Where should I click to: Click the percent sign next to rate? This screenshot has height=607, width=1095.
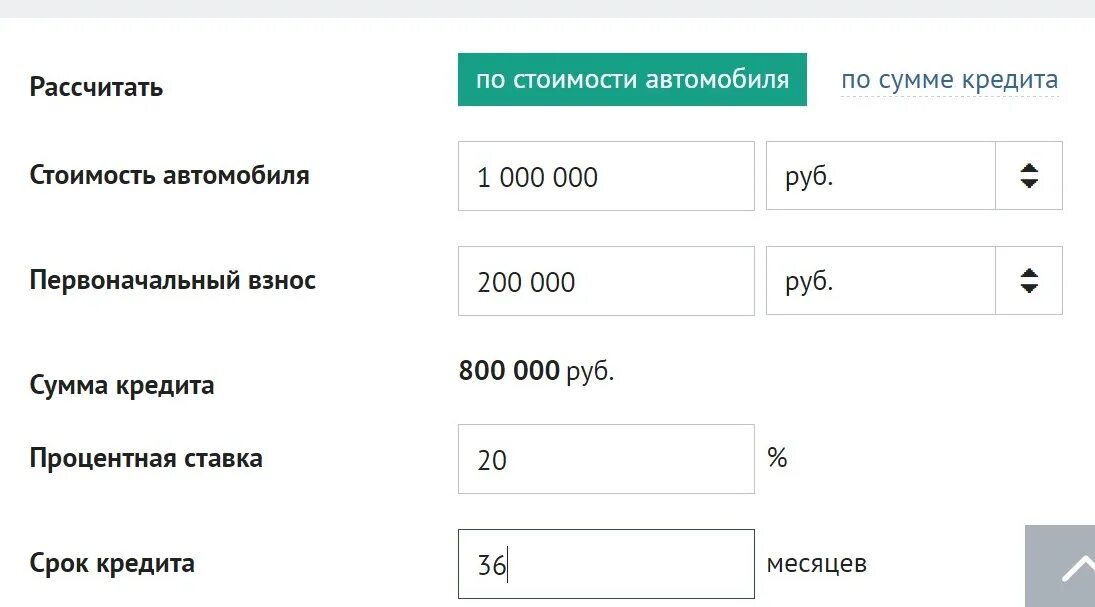777,458
